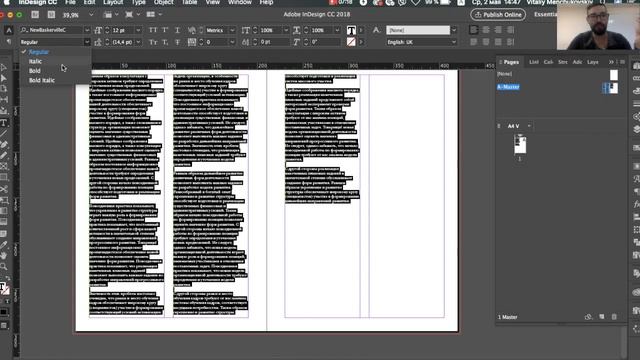Click the tracking value field
Screen dimensions: 640x360
(x=216, y=42)
